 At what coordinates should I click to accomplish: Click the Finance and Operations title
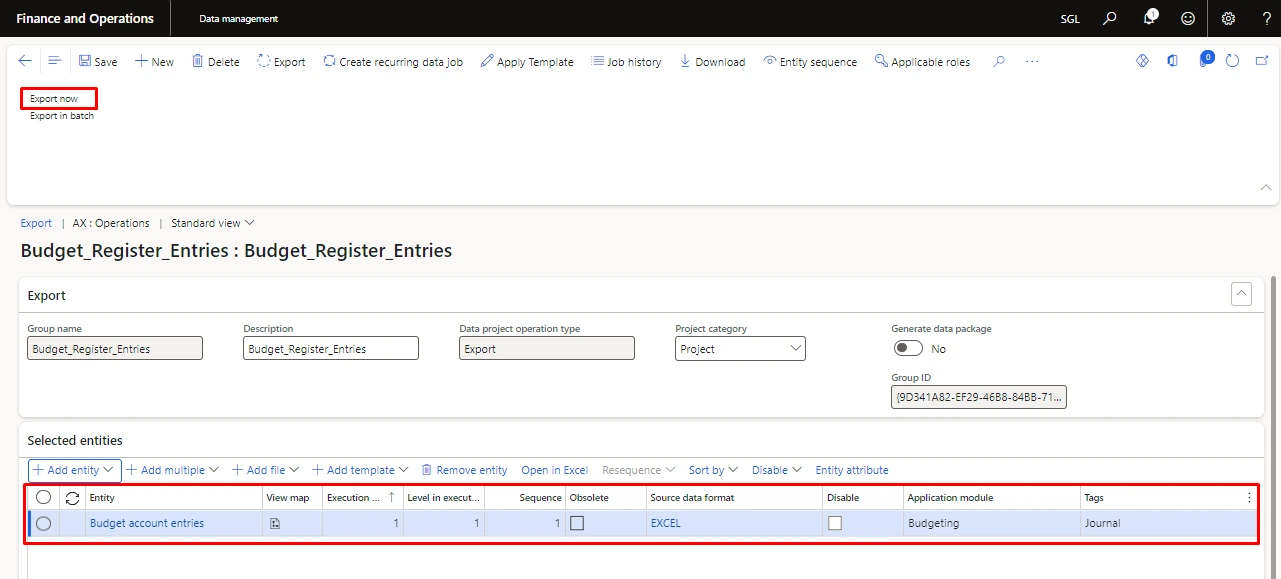[x=85, y=18]
